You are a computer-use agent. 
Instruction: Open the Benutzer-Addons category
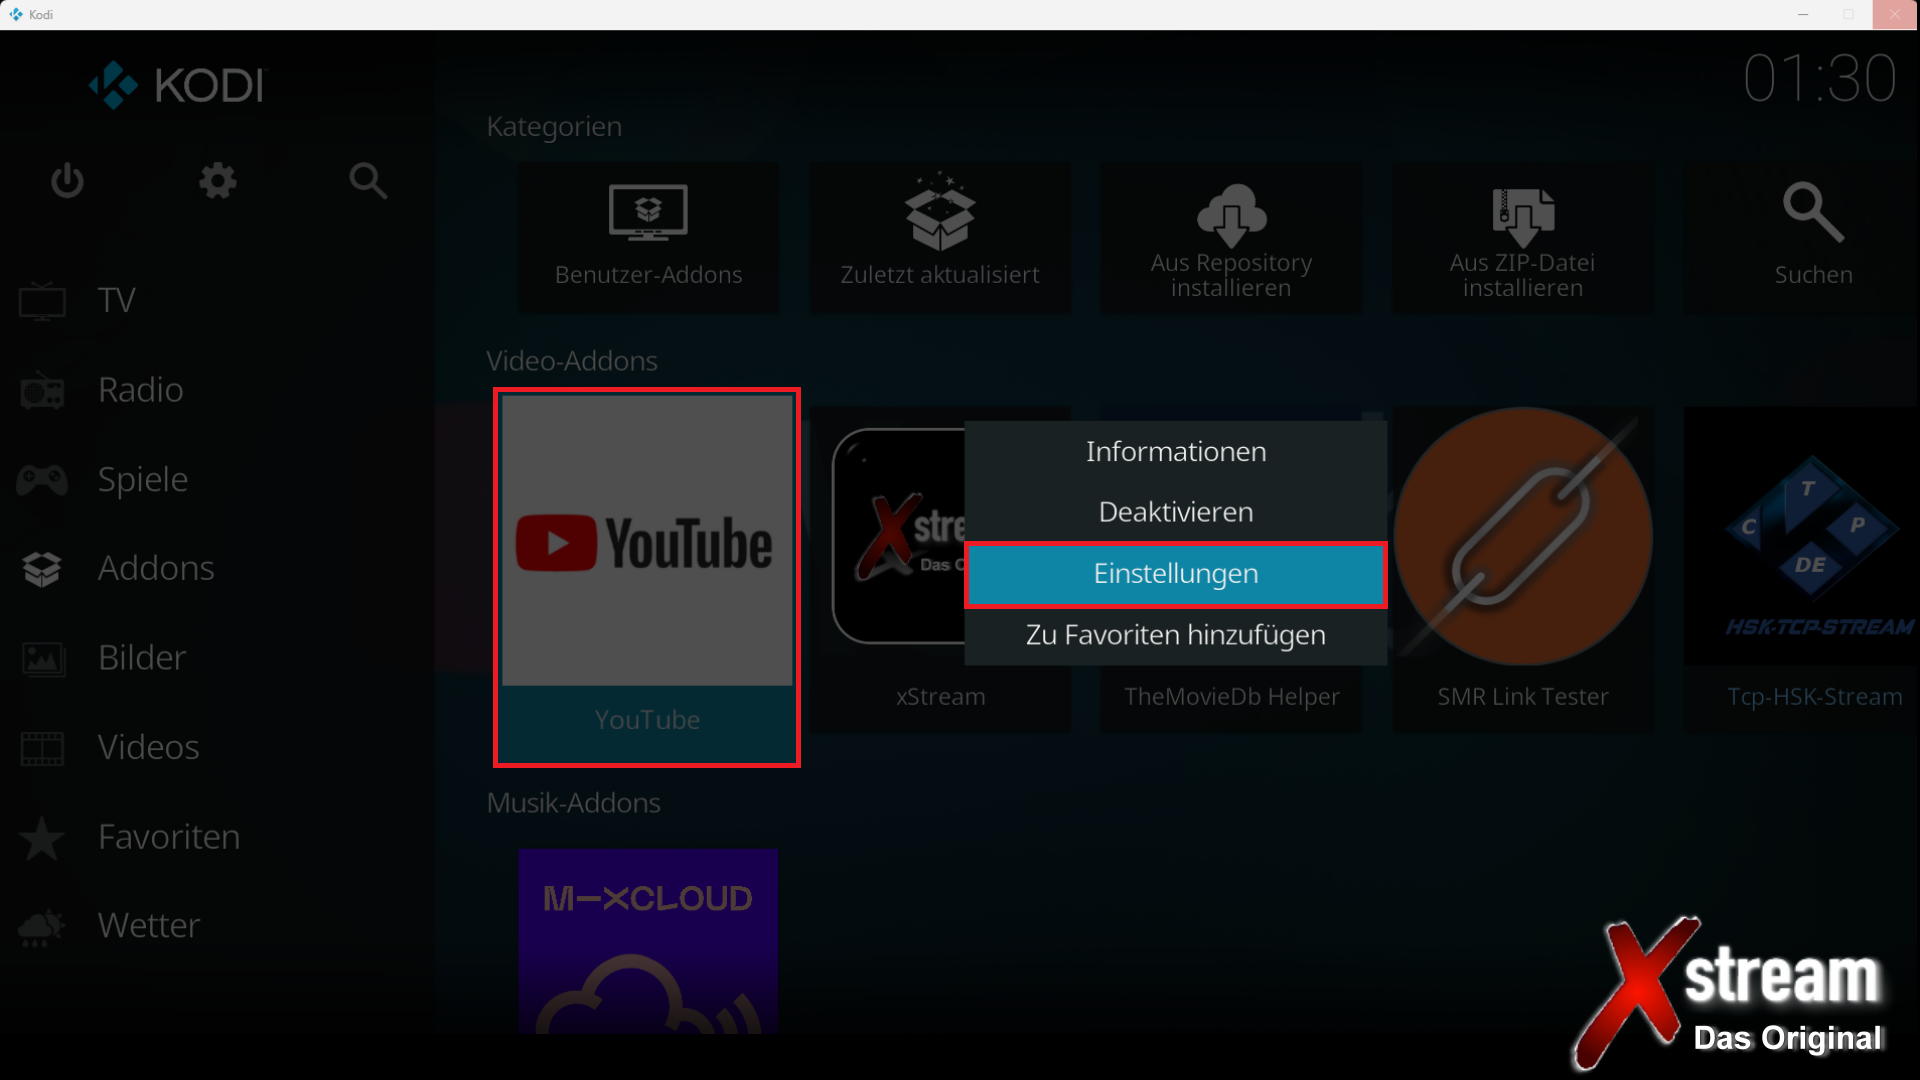(648, 238)
